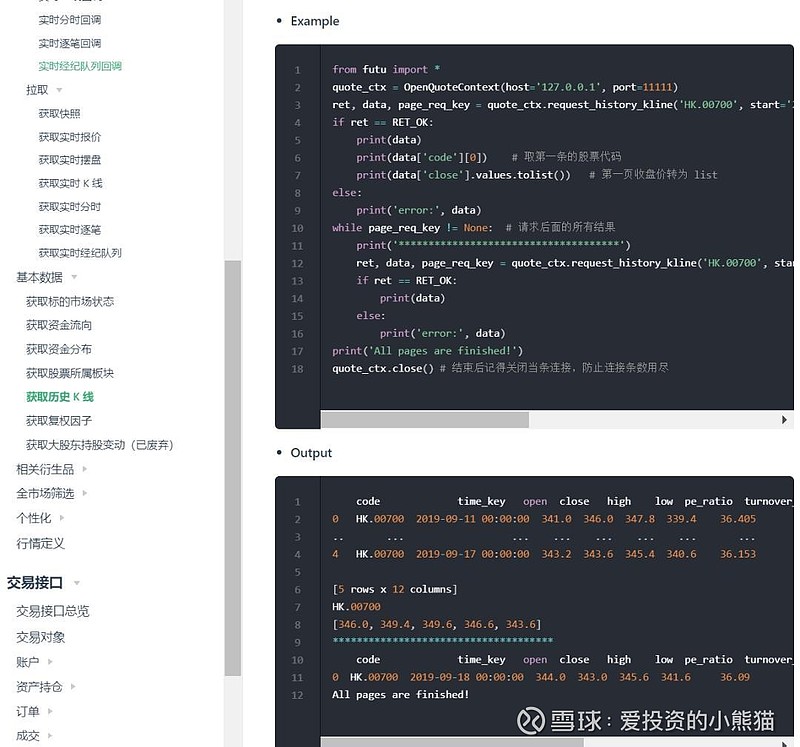Image resolution: width=800 pixels, height=747 pixels.
Task: Open the 交易接口总览 page
Action: [51, 613]
